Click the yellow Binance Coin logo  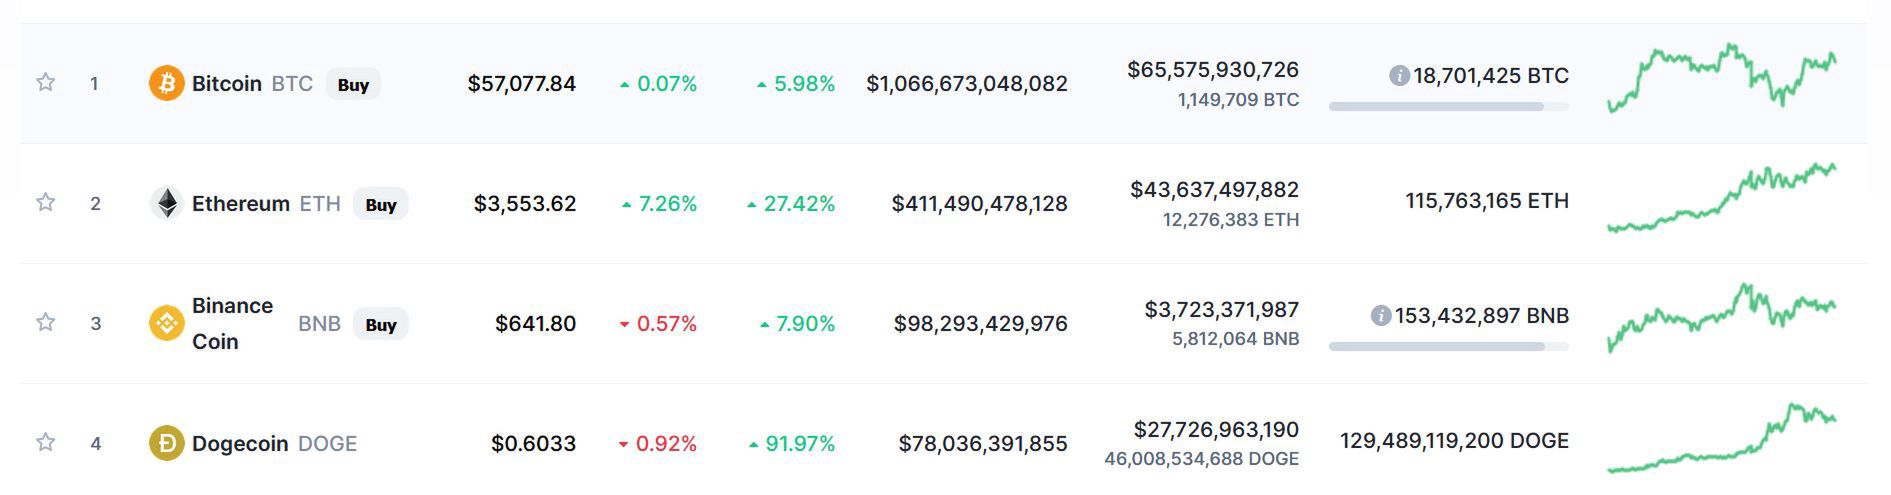(166, 323)
